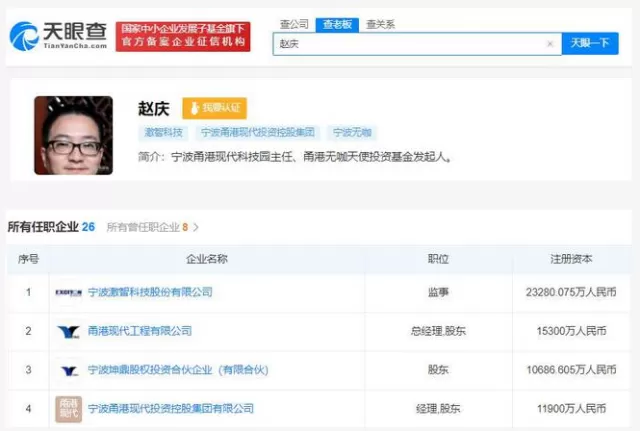Image resolution: width=640 pixels, height=431 pixels.
Task: Open the 激智科技 tag
Action: (163, 133)
